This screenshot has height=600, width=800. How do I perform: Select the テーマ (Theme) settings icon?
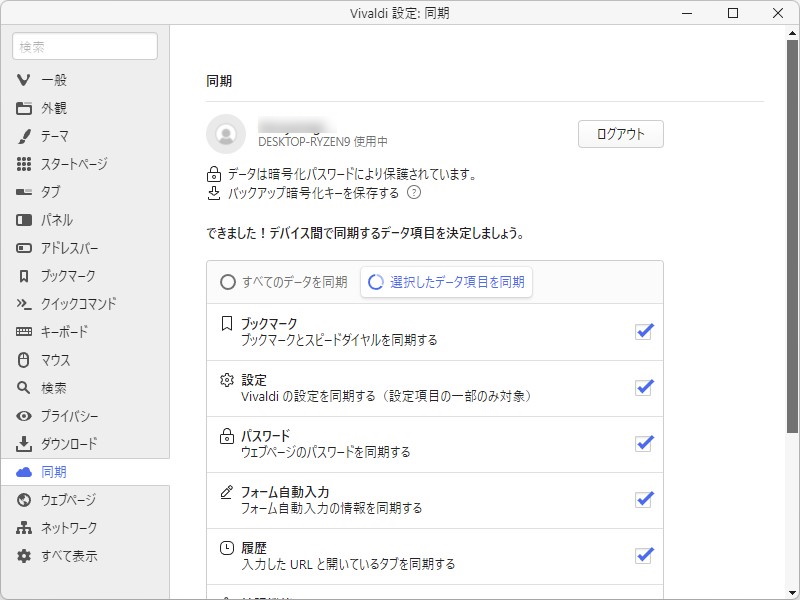[x=22, y=136]
